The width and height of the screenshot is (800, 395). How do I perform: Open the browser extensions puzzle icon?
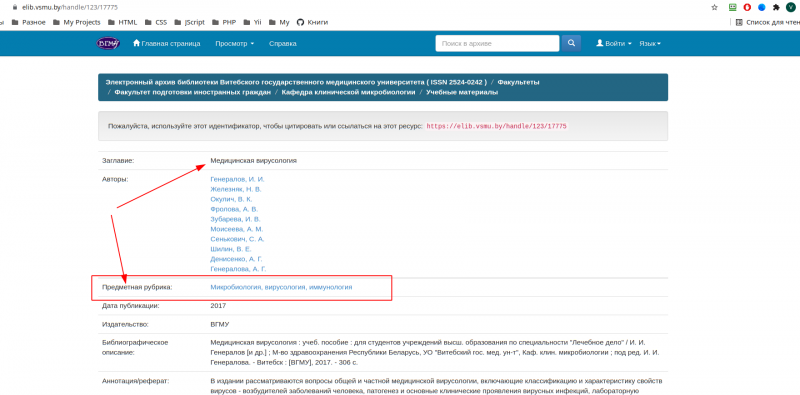click(x=776, y=7)
